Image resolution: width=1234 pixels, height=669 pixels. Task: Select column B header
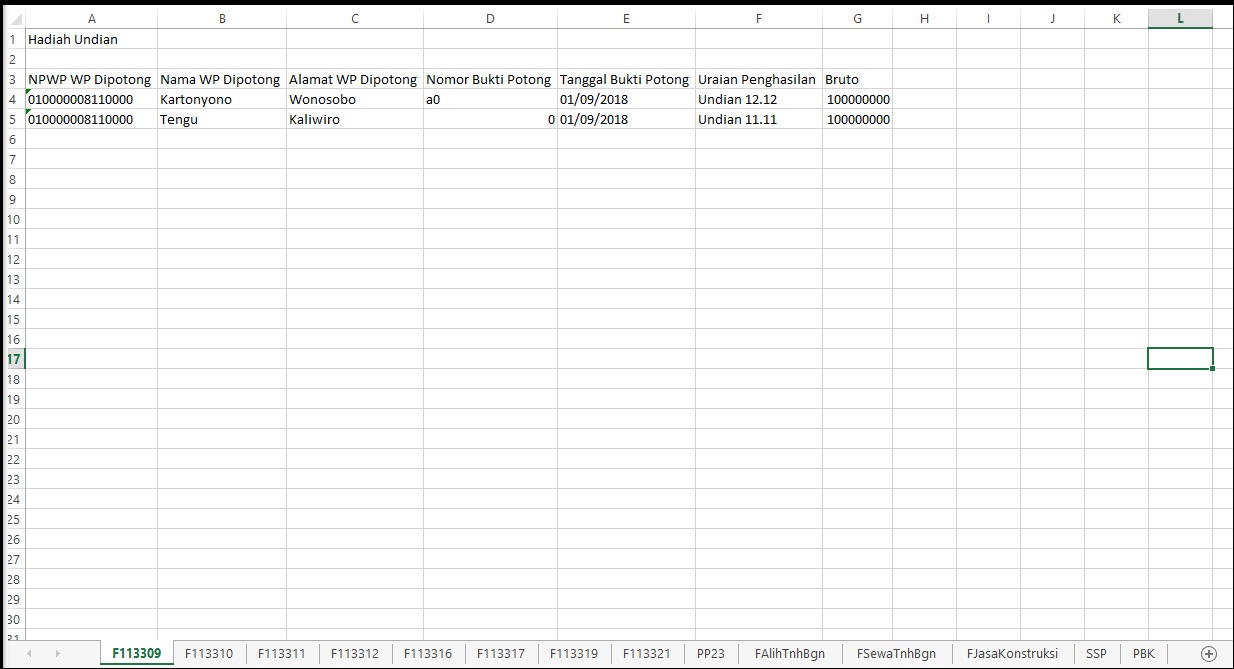[x=222, y=19]
